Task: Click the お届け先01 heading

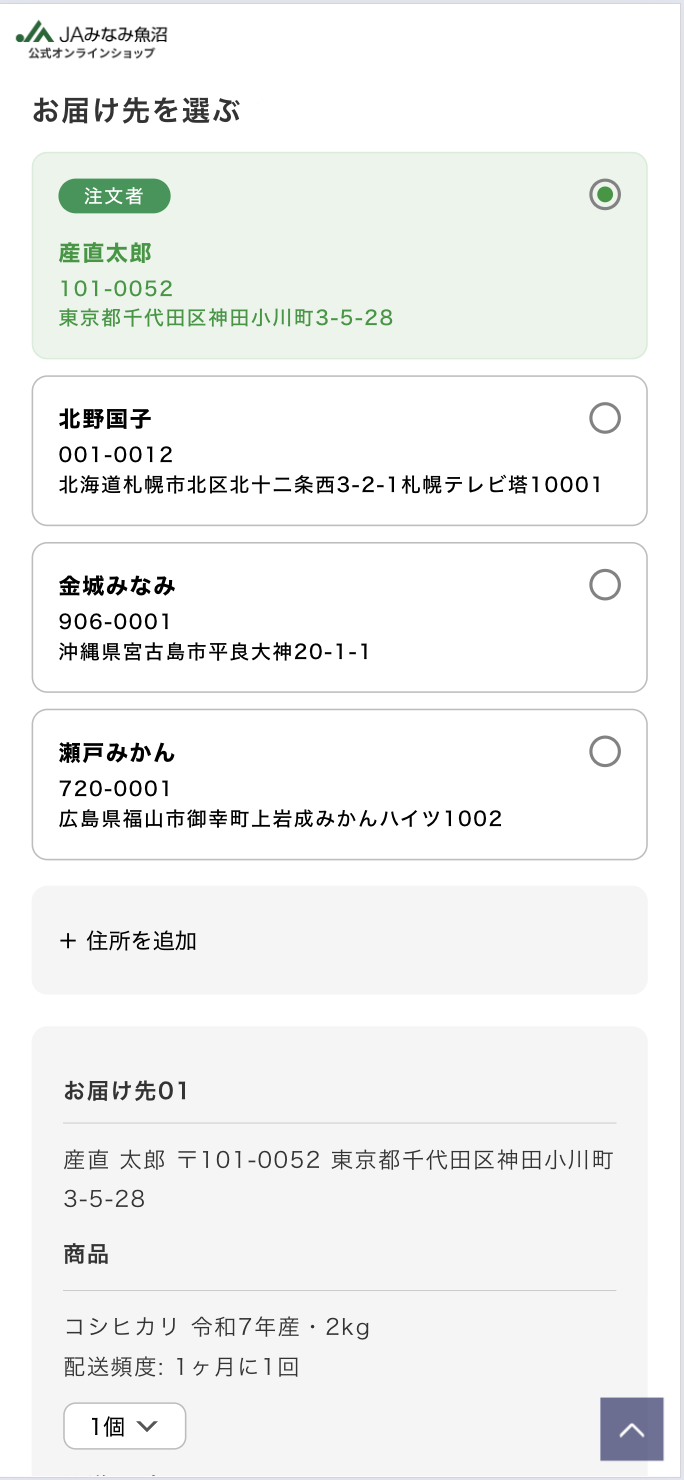Action: (126, 1090)
